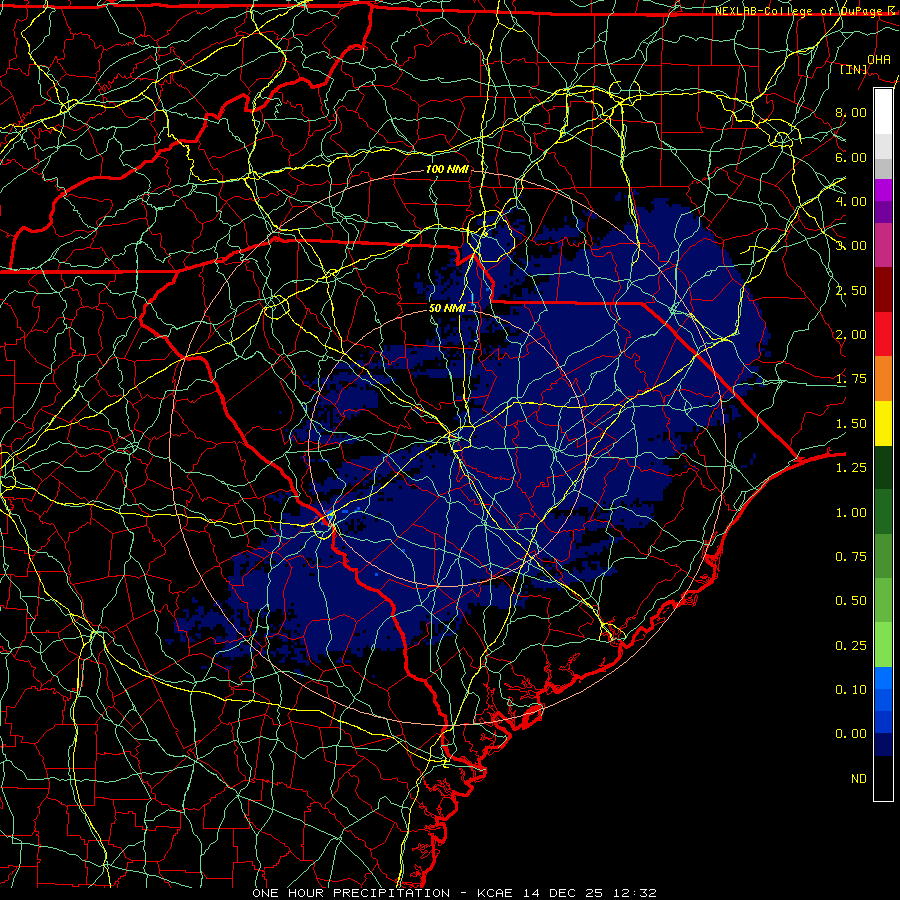Click the '0.75' scale label
Viewport: 900px width, 900px height.
tap(851, 557)
